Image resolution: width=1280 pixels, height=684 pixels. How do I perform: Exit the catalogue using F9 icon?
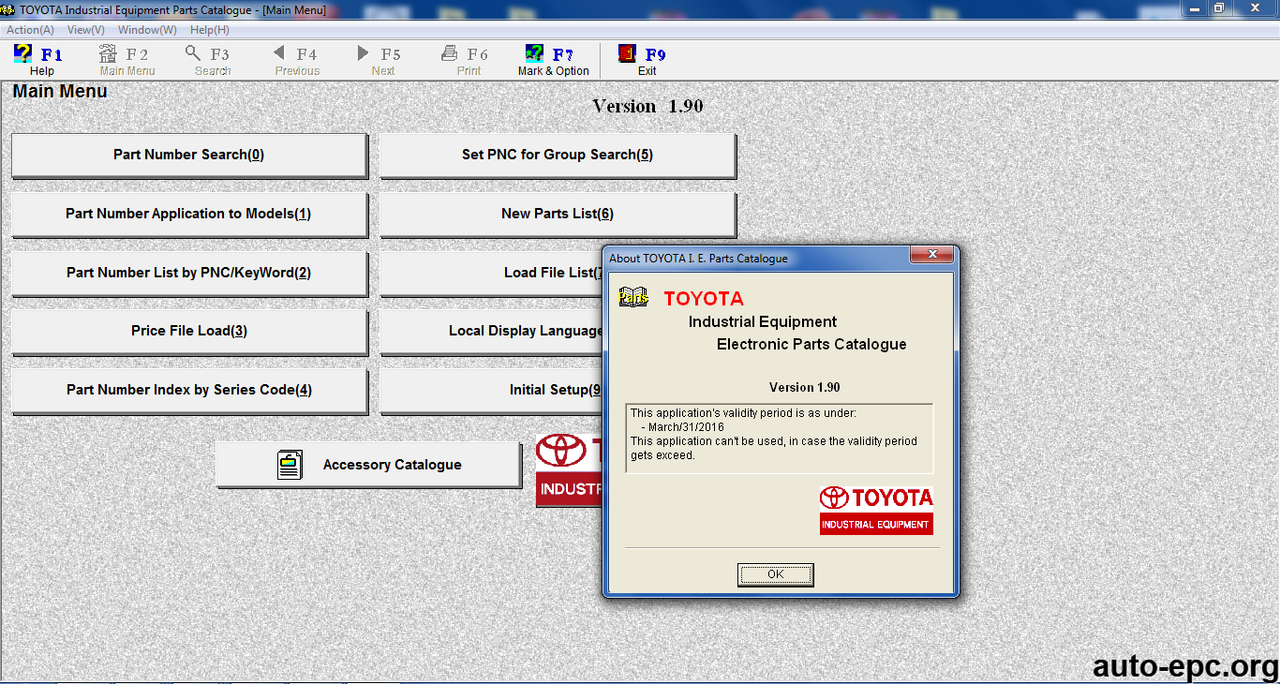coord(627,54)
